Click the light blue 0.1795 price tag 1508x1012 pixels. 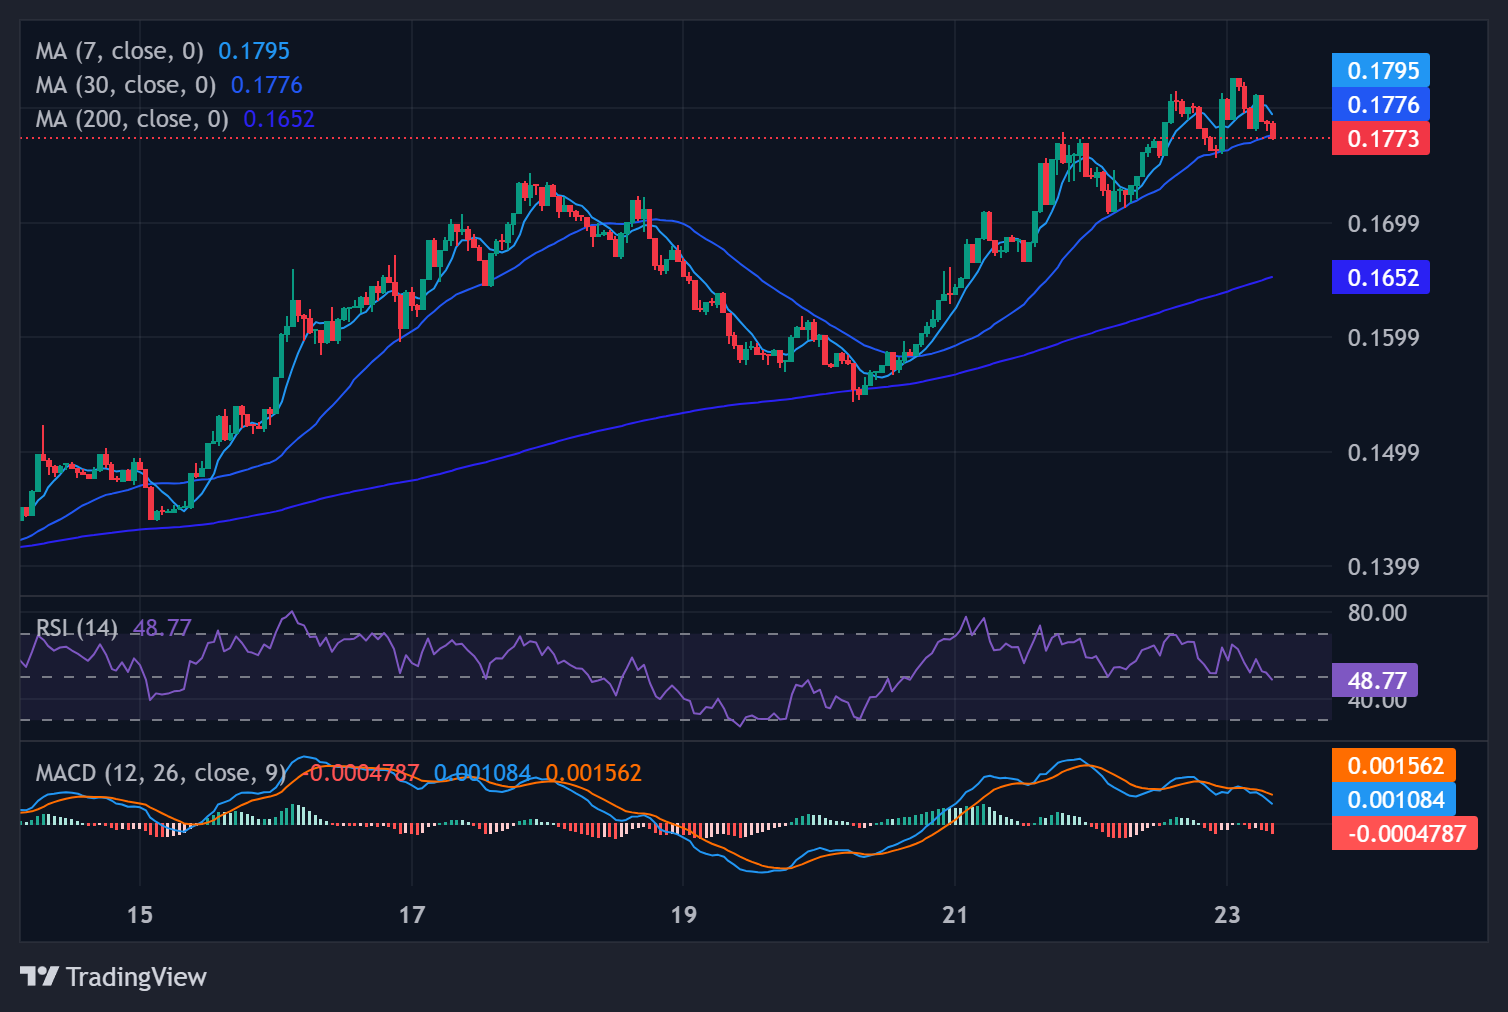point(1381,71)
